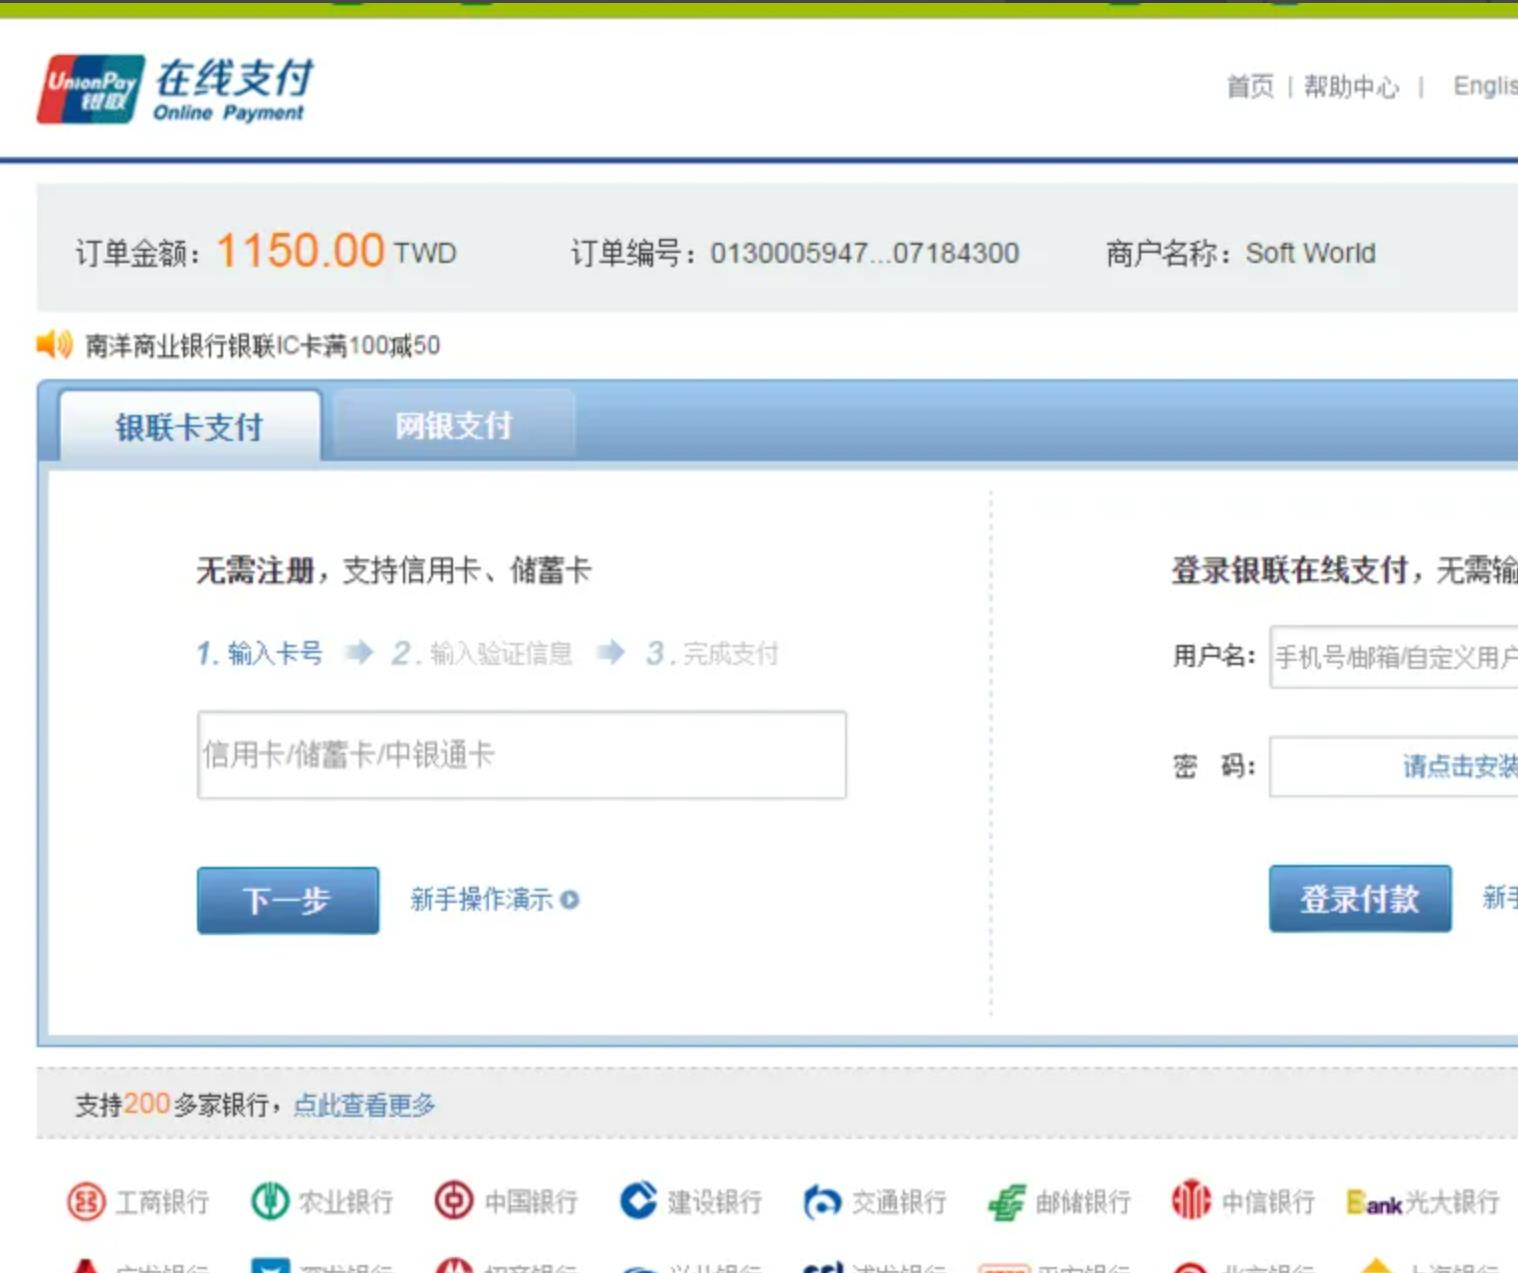This screenshot has height=1273, width=1518.
Task: Click the play icon beside 新手操作演示
Action: [569, 900]
